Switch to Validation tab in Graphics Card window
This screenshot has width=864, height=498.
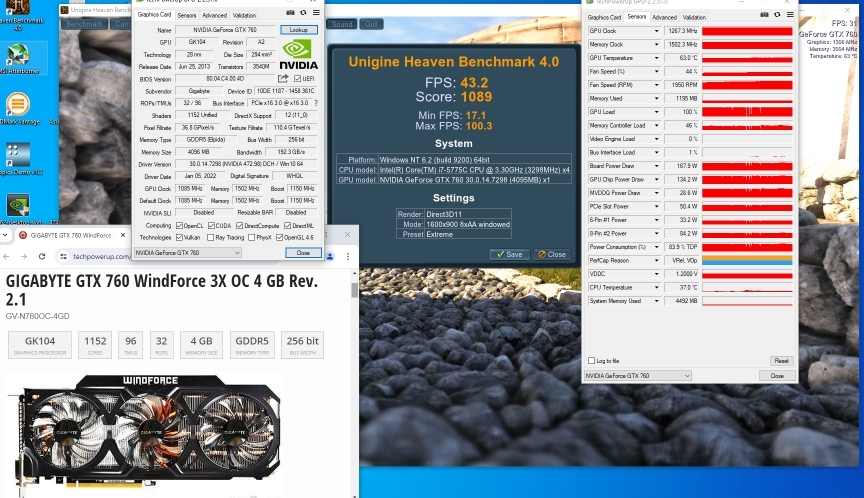click(x=244, y=15)
